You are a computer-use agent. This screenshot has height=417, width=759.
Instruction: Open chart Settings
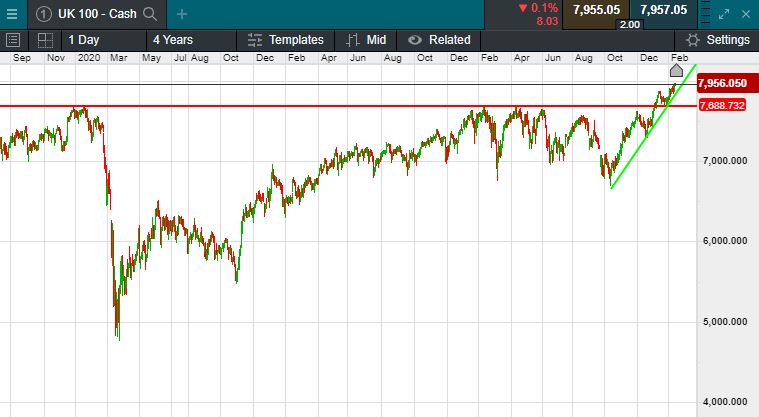pos(717,40)
